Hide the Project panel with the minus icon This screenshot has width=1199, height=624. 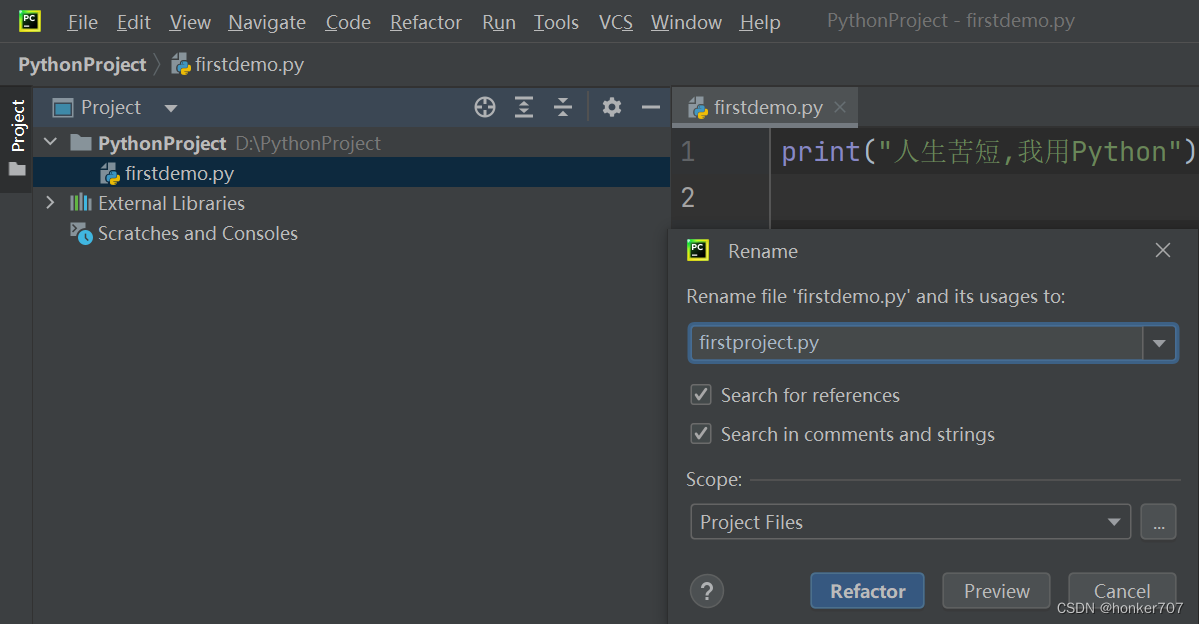651,108
